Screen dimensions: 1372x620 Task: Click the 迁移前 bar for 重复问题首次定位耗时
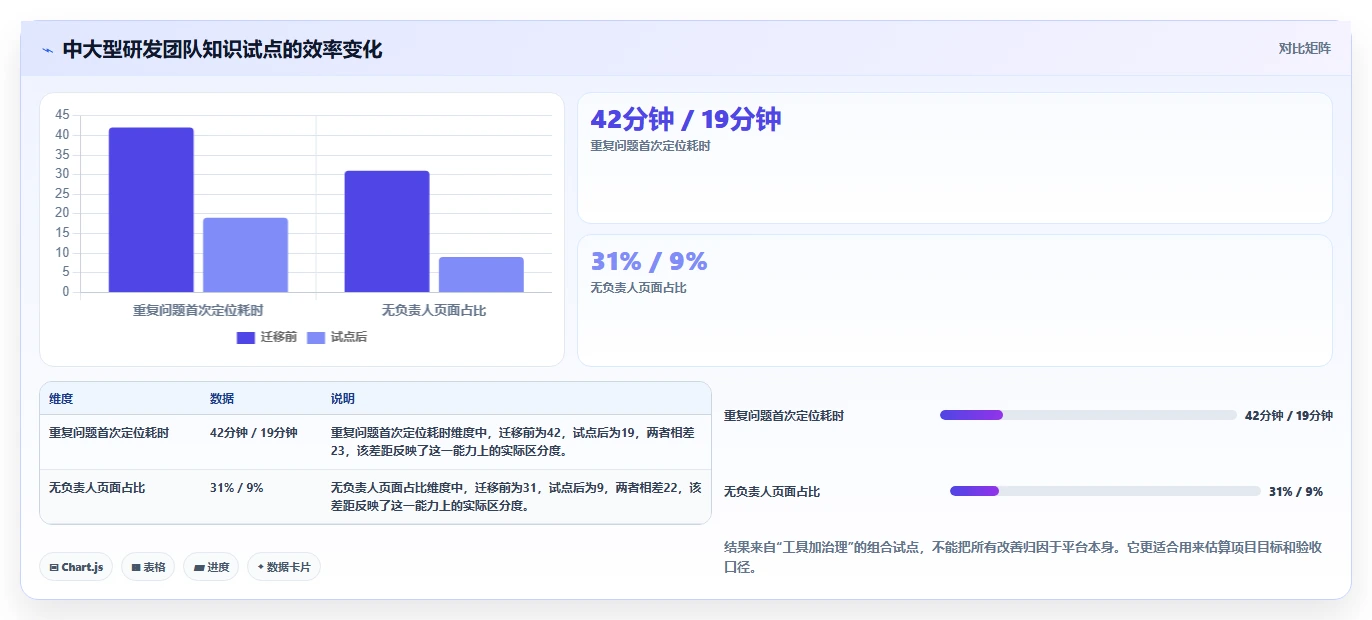[151, 210]
